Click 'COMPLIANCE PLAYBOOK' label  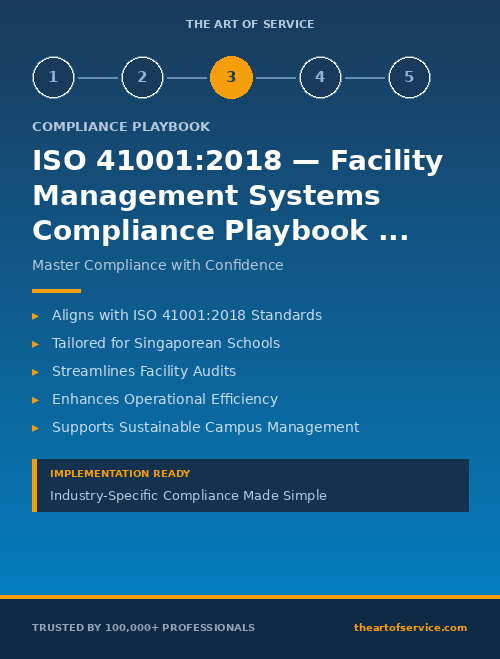(x=121, y=127)
